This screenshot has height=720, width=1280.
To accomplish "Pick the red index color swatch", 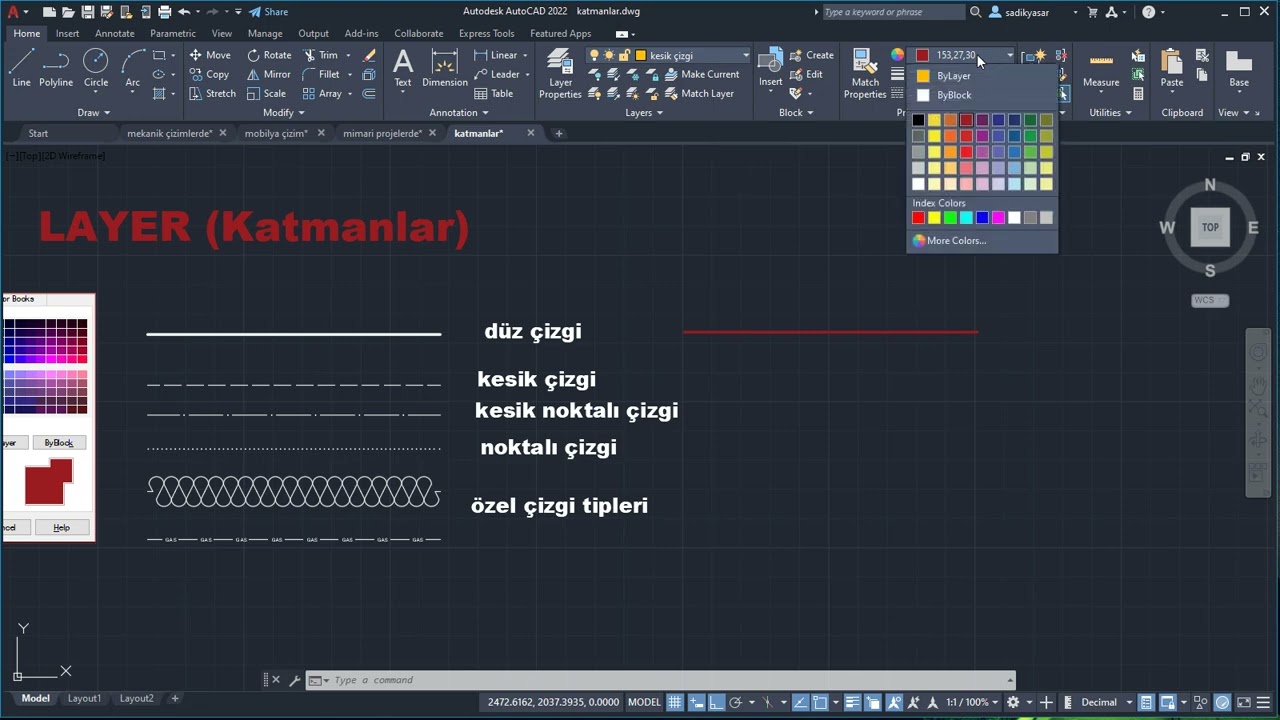I will [918, 218].
